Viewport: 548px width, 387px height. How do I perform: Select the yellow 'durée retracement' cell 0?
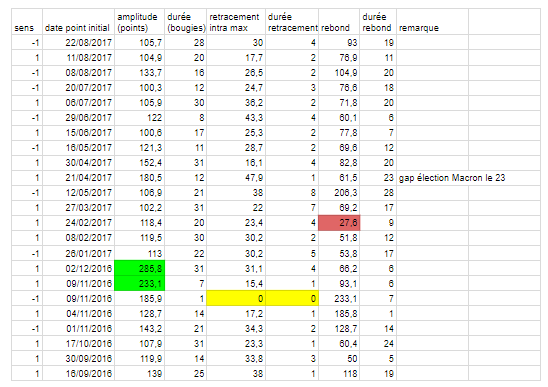pos(292,299)
